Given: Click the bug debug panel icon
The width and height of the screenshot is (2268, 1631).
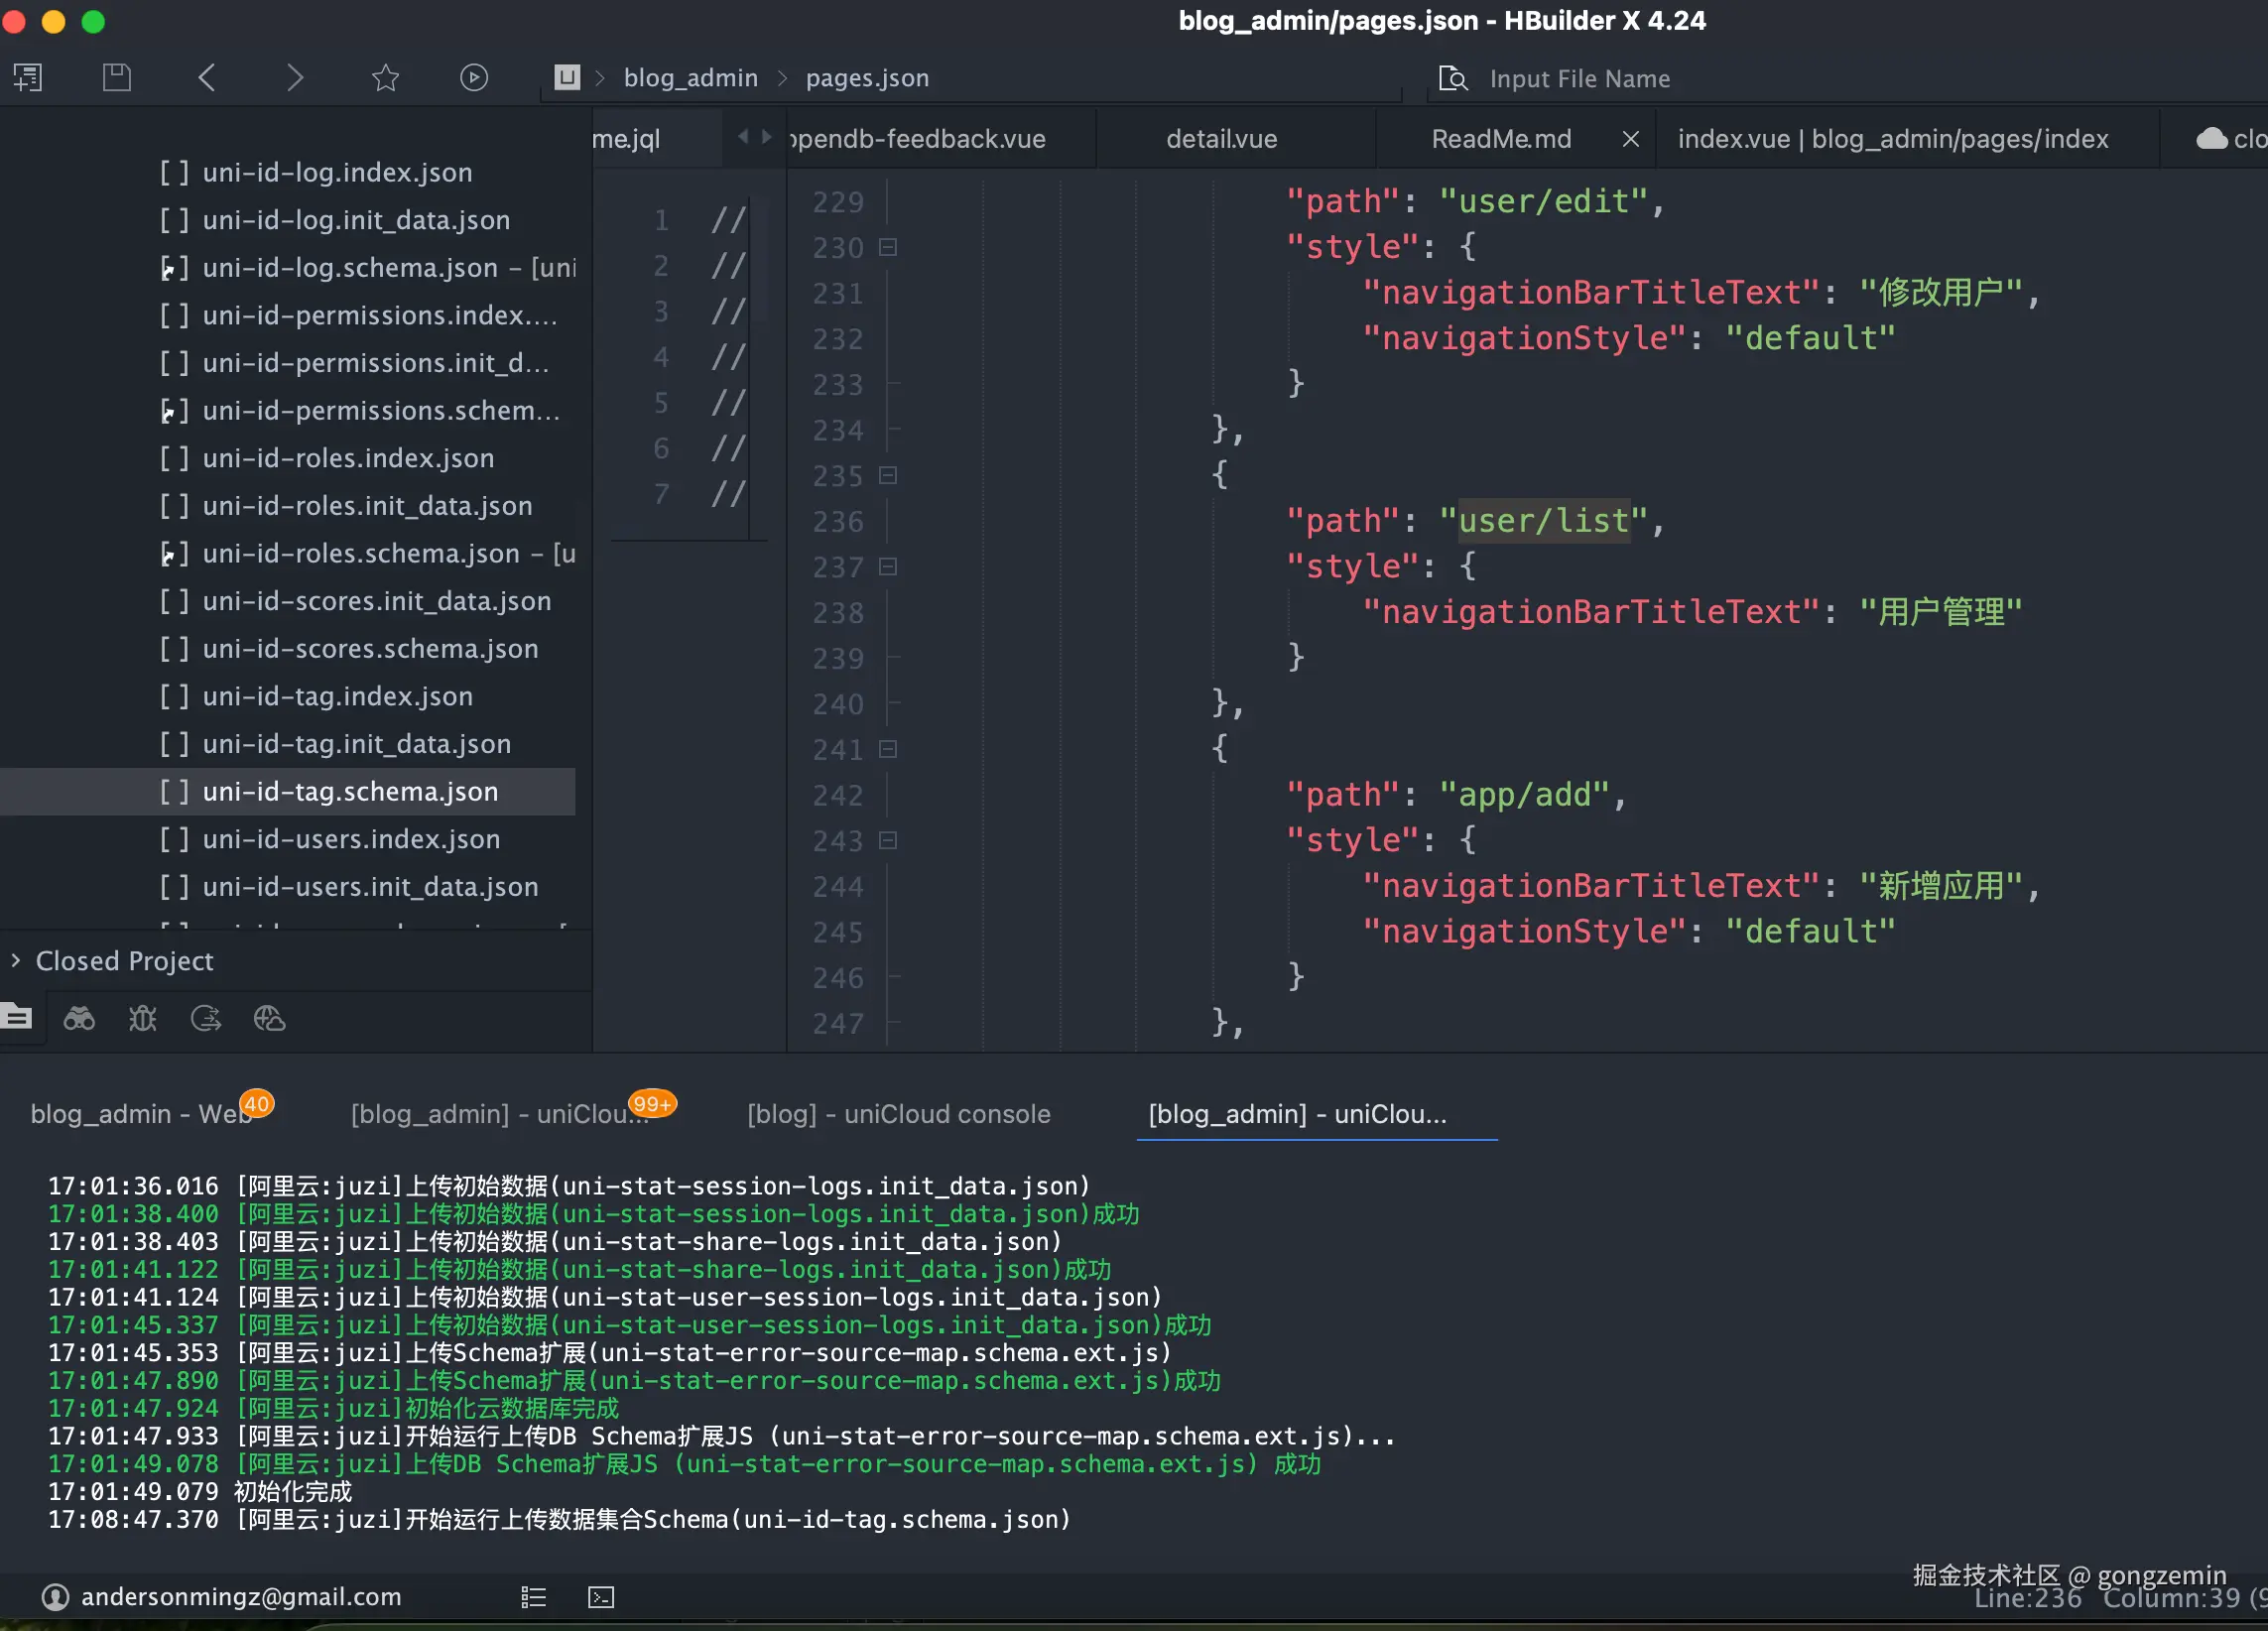Looking at the screenshot, I should tap(142, 1018).
